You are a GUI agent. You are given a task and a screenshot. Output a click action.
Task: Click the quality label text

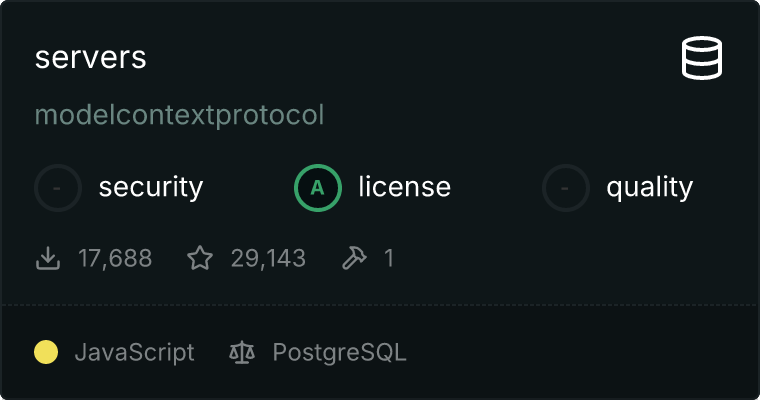click(x=649, y=187)
